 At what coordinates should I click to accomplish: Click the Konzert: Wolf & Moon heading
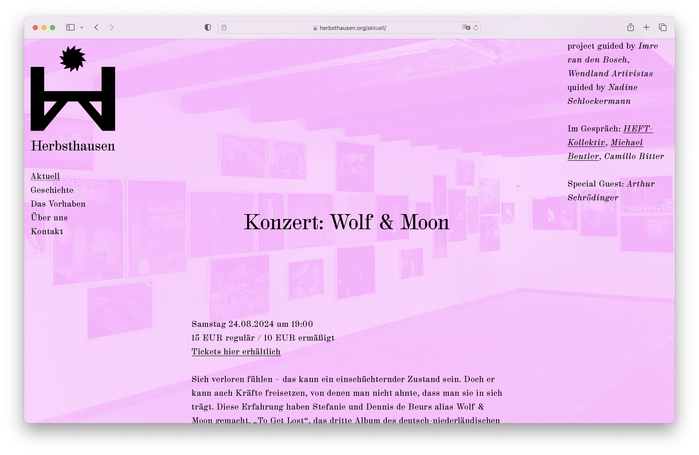click(x=346, y=222)
